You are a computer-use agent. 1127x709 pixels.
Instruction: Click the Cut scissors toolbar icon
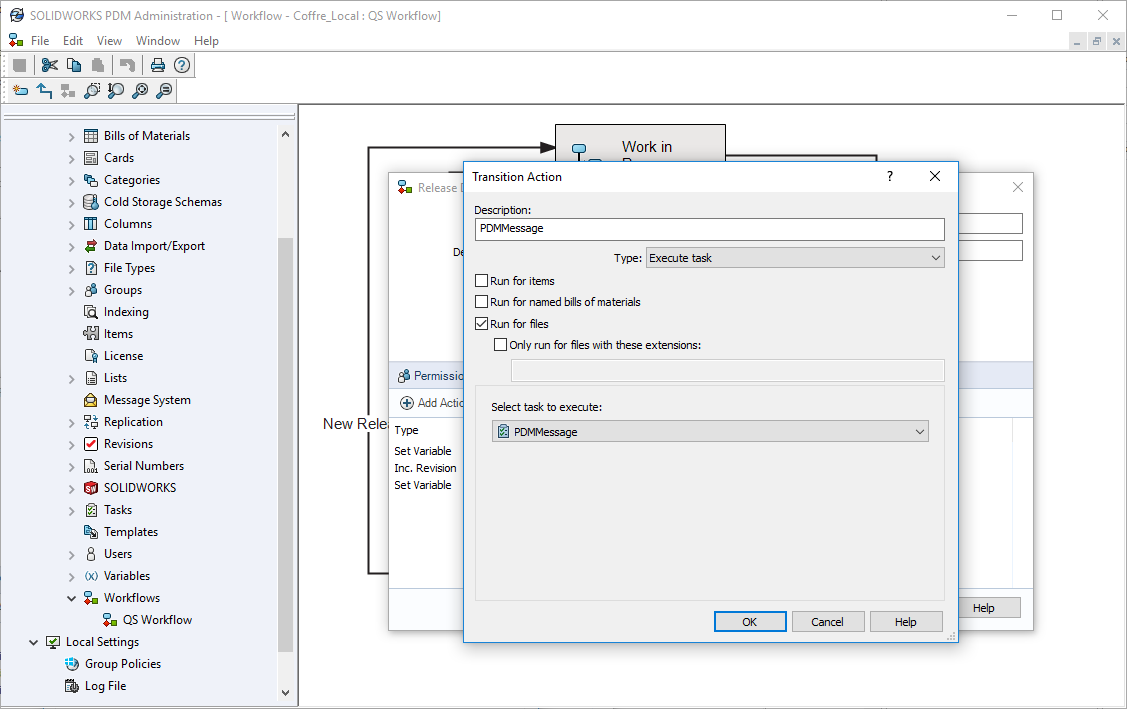[50, 65]
